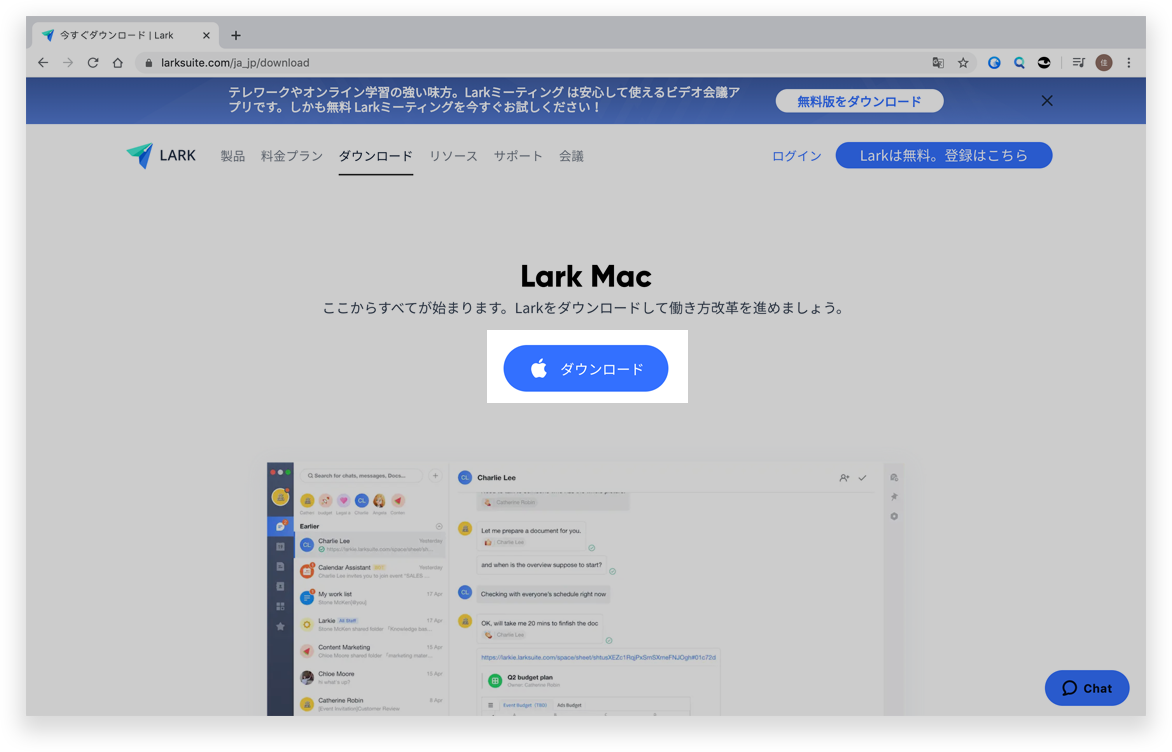This screenshot has width=1172, height=752.
Task: Go back using the browser back arrow
Action: pyautogui.click(x=43, y=63)
